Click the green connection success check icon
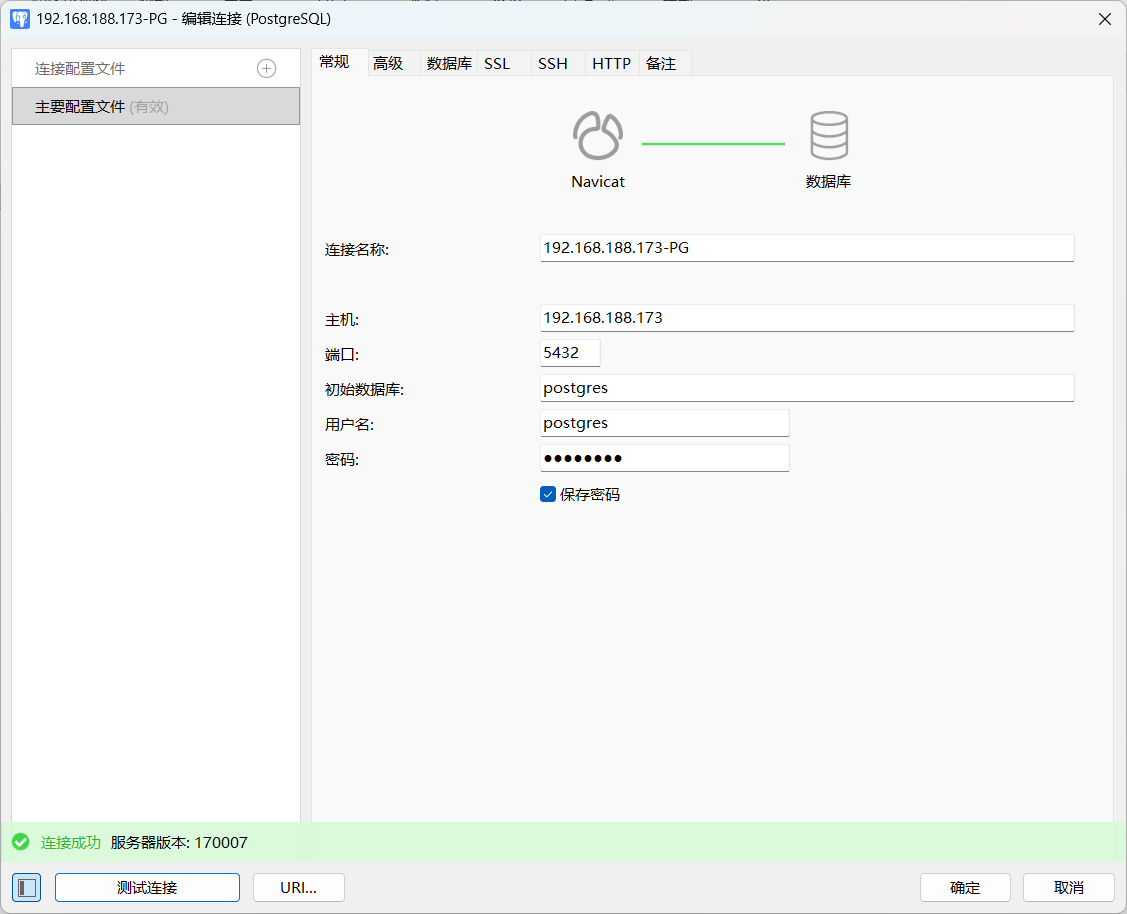This screenshot has width=1127, height=914. [x=21, y=842]
